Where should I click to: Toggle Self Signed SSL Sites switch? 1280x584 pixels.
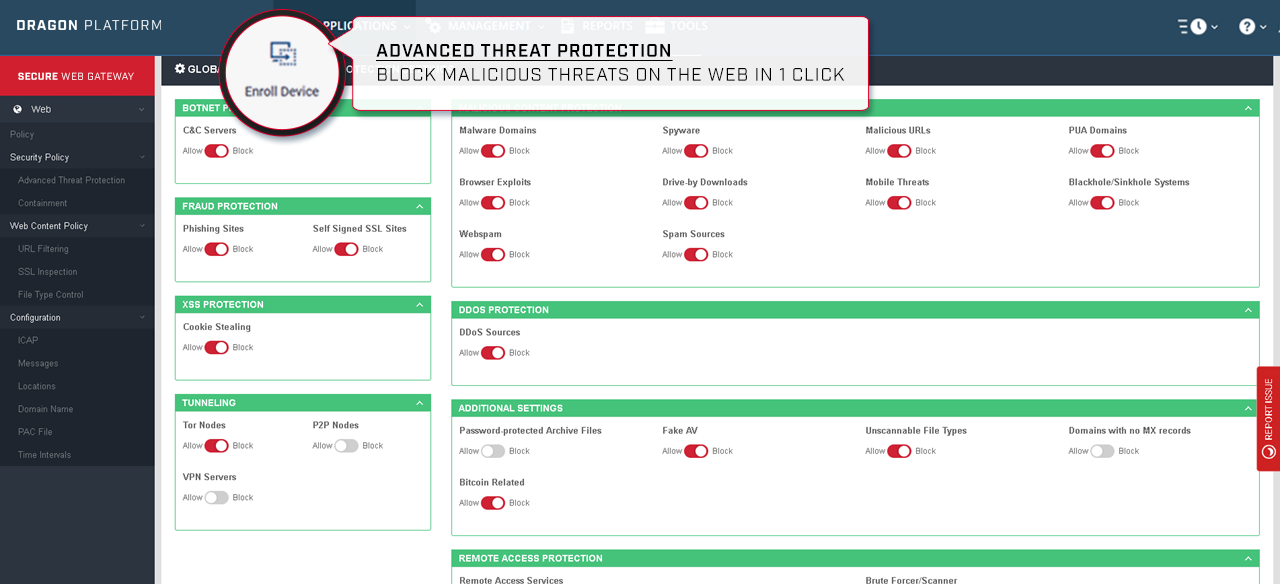[346, 249]
